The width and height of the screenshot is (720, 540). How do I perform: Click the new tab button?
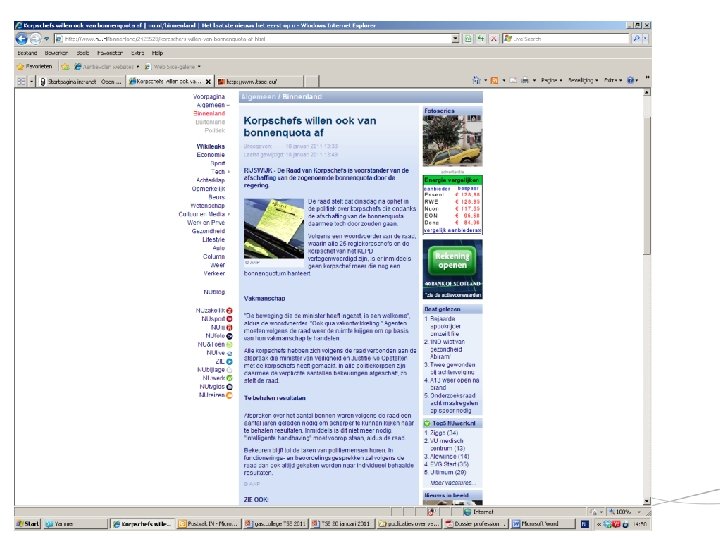[x=312, y=82]
